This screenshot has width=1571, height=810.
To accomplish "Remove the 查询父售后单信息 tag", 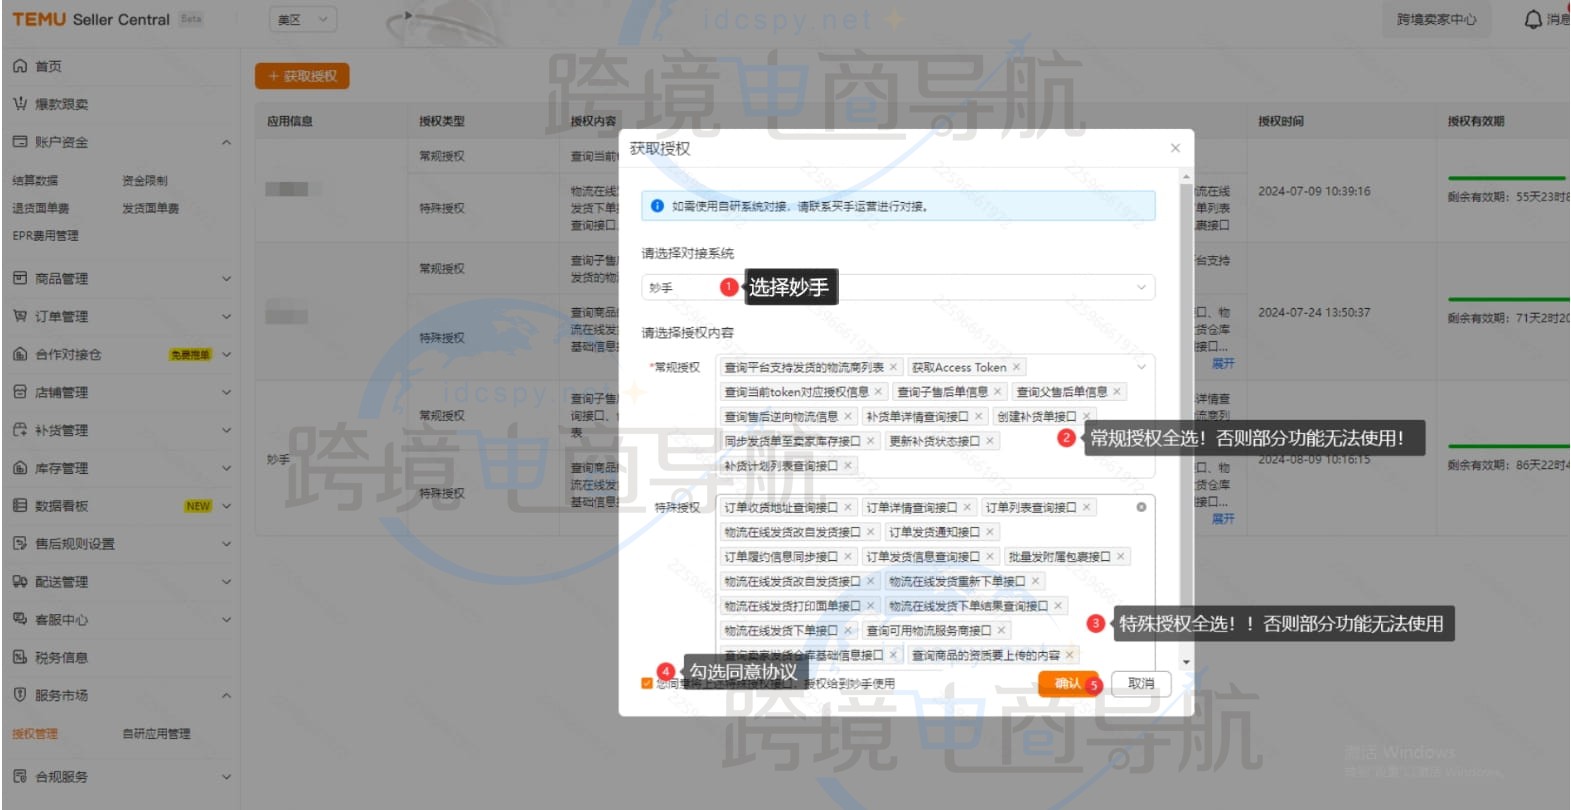I will tap(1117, 392).
